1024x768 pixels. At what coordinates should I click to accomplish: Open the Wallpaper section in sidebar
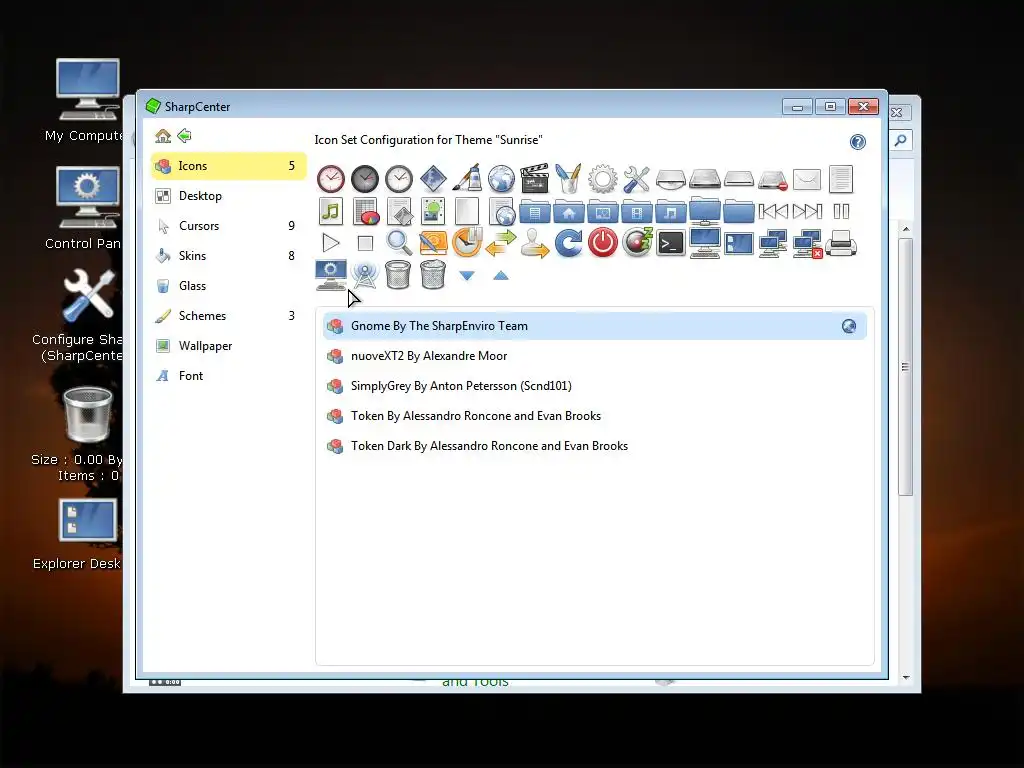coord(229,346)
